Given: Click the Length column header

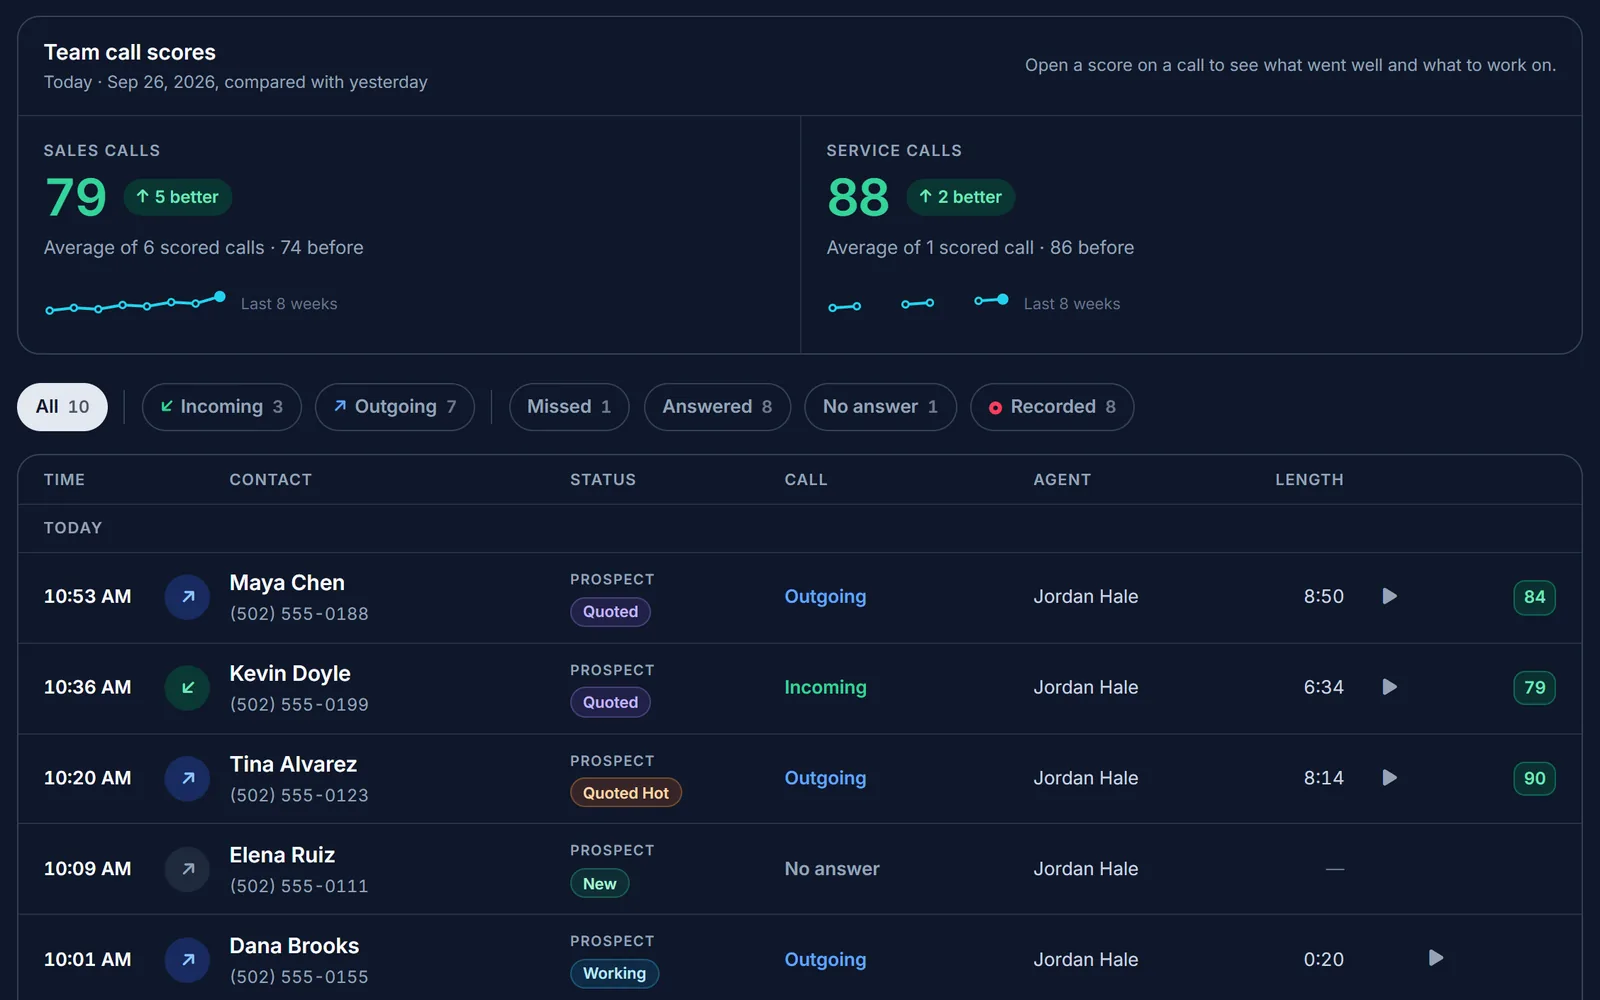Looking at the screenshot, I should click(x=1309, y=480).
